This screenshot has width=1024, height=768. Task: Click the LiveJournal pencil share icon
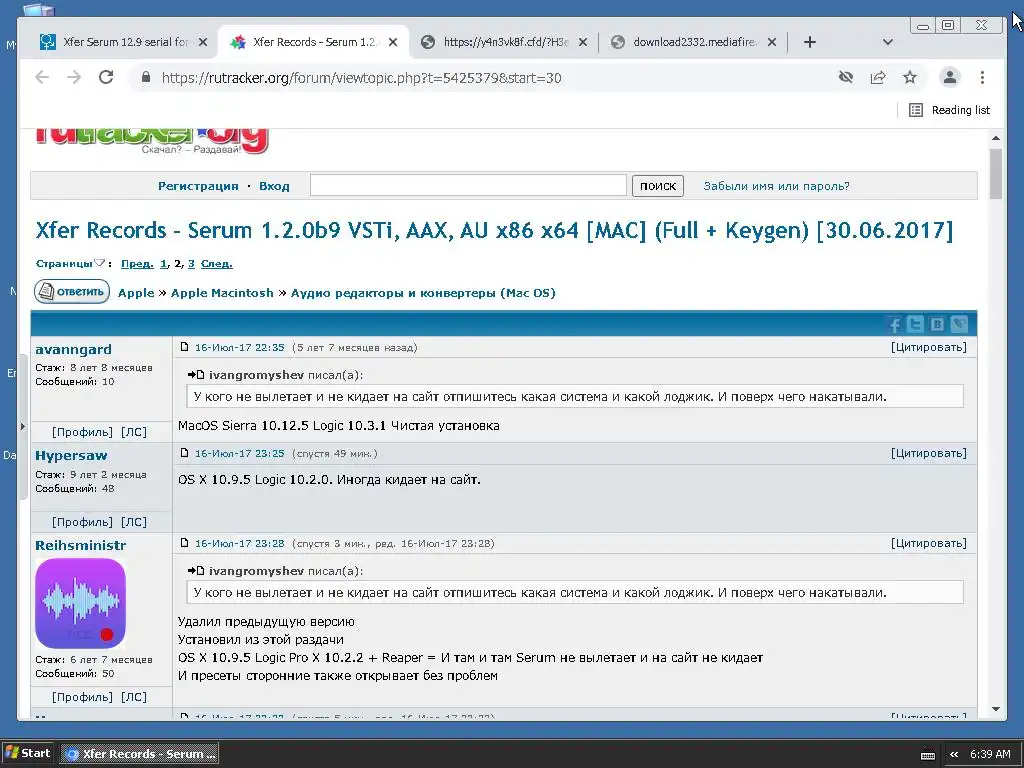click(x=959, y=324)
